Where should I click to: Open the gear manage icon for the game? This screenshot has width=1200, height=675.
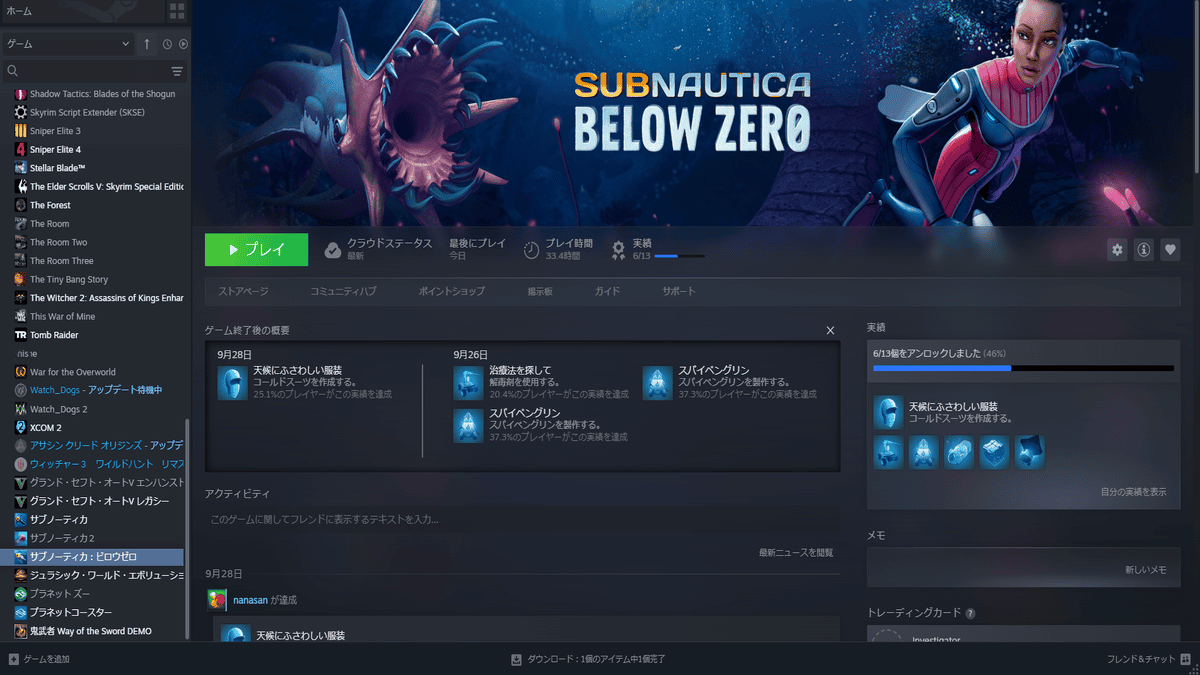[x=1117, y=250]
